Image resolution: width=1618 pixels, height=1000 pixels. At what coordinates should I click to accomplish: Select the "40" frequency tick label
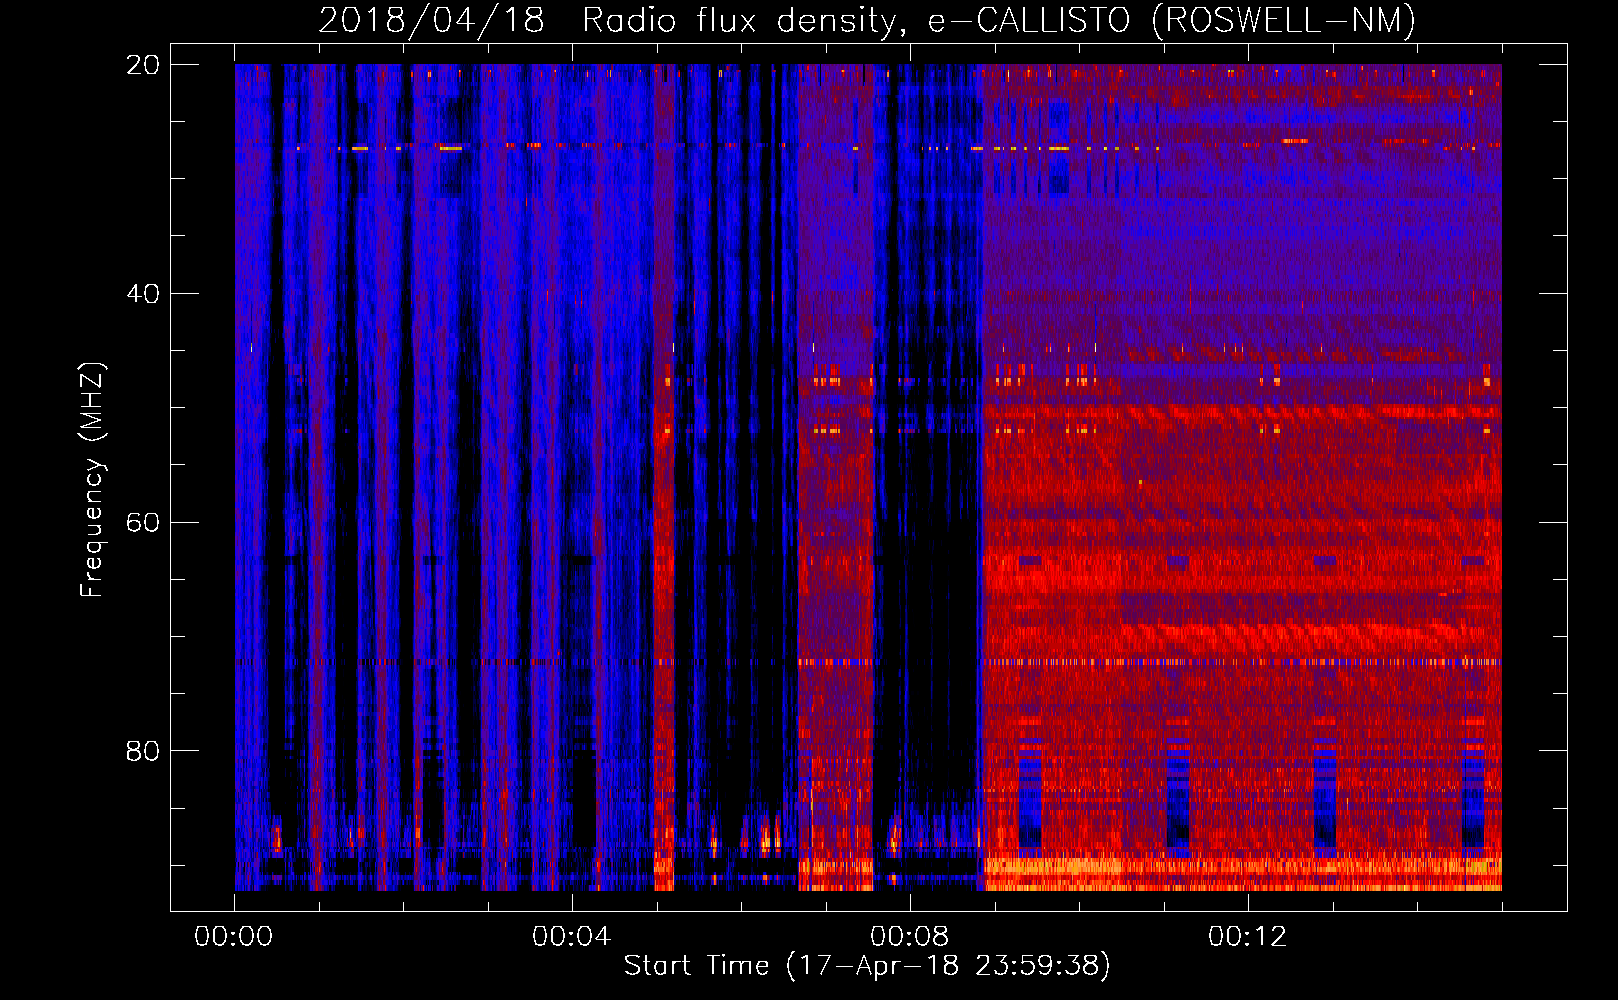[x=143, y=294]
